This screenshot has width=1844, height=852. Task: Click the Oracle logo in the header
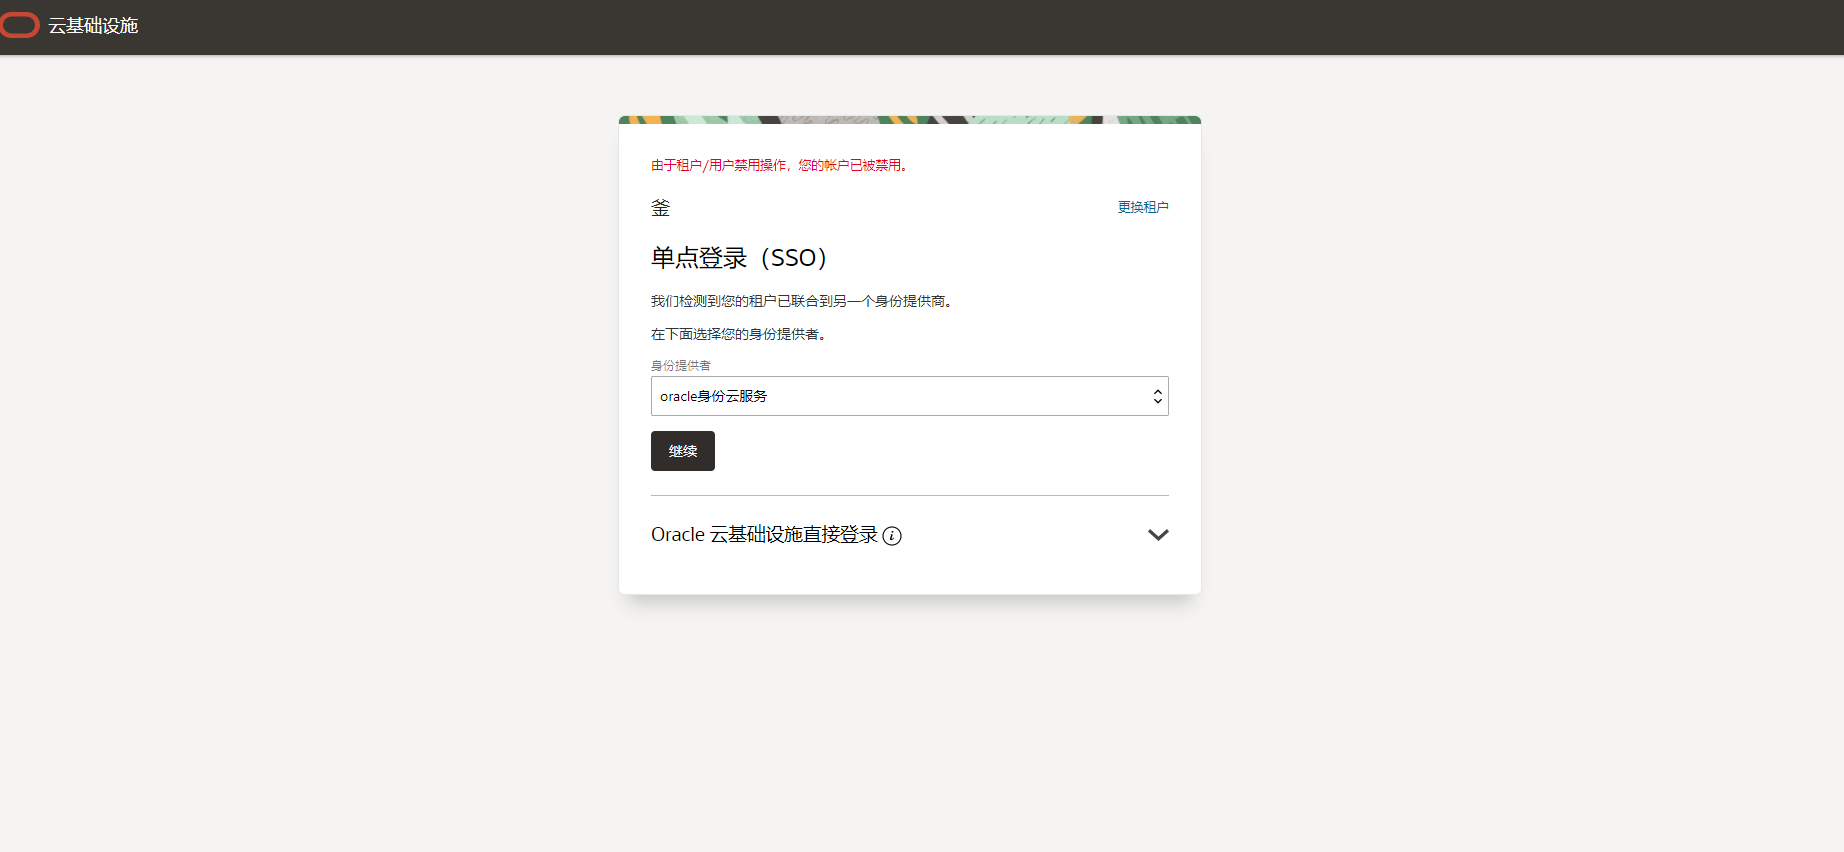click(19, 26)
